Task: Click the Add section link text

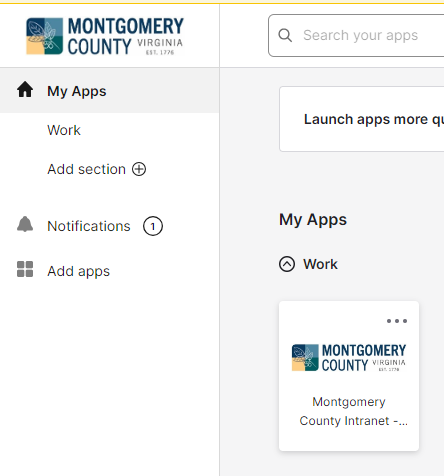Action: pos(86,169)
